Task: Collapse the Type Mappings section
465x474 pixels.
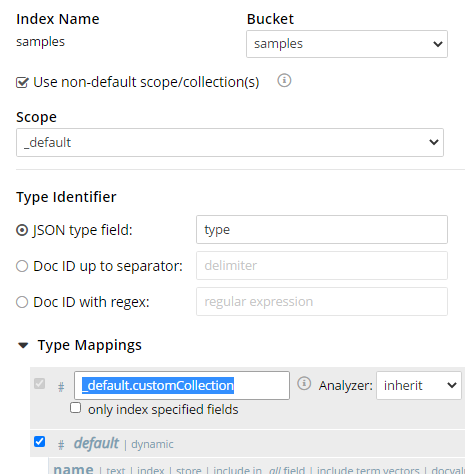Action: 23,345
